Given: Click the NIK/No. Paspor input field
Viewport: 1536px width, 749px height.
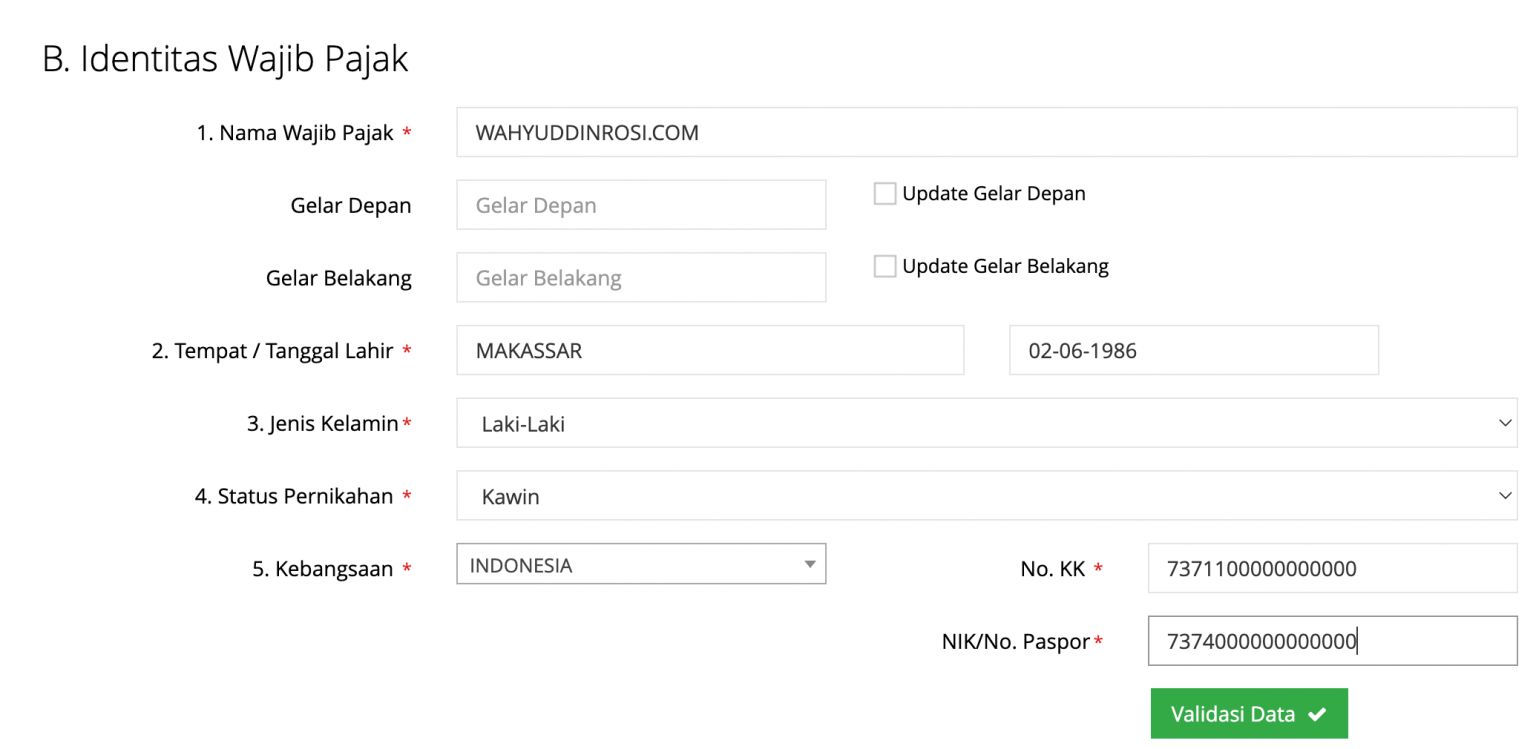Looking at the screenshot, I should [x=1331, y=641].
